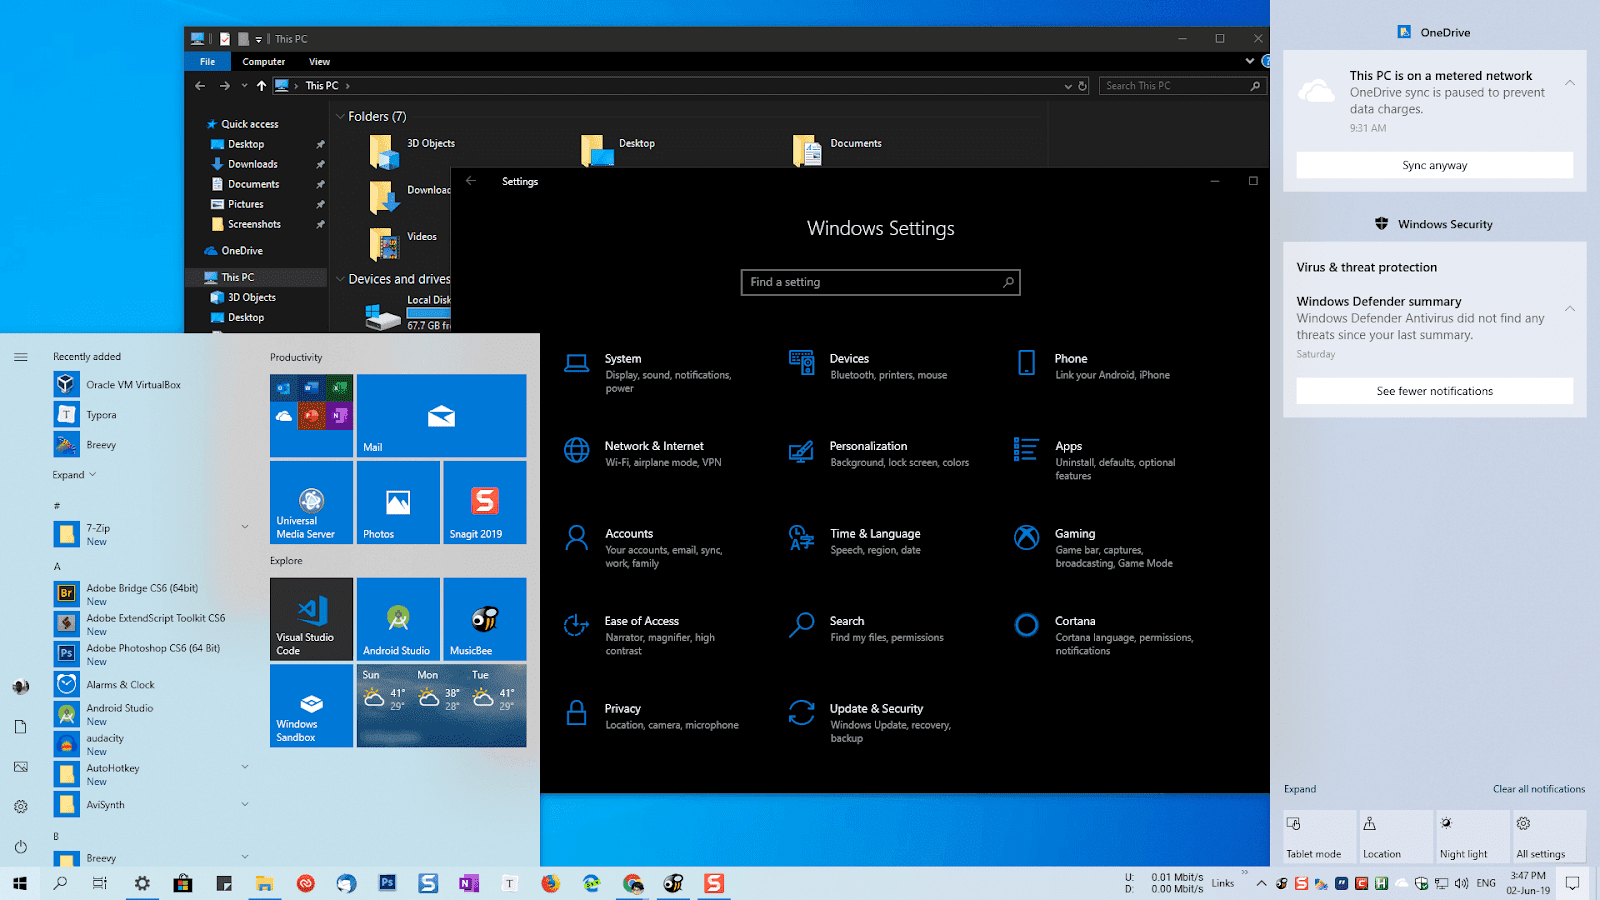This screenshot has width=1600, height=900.
Task: Open the File tab in Explorer
Action: [x=207, y=61]
